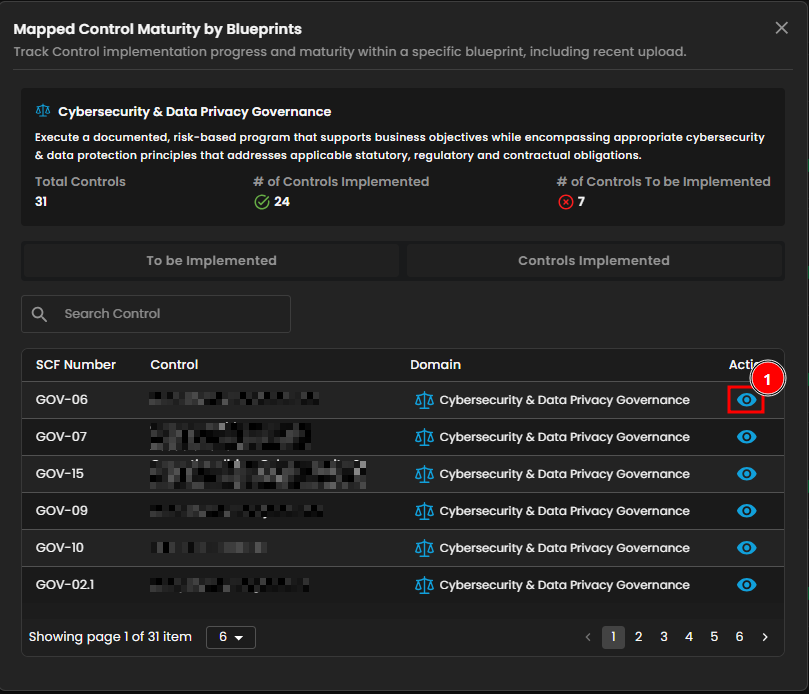
Task: Click the SCF Number column header
Action: [x=76, y=365]
